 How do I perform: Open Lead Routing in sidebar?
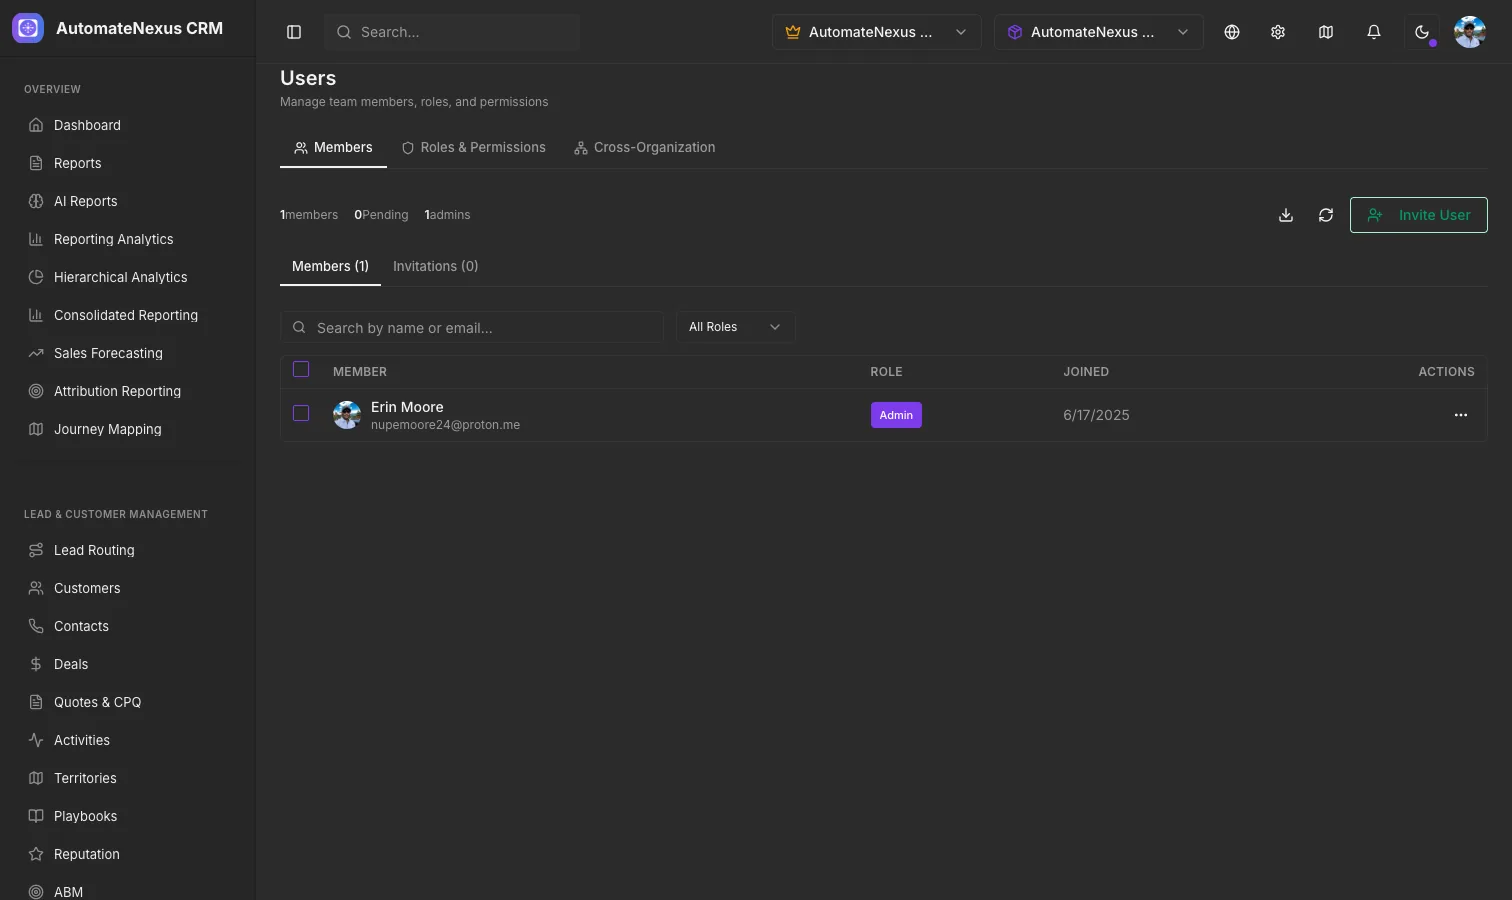tap(128, 550)
